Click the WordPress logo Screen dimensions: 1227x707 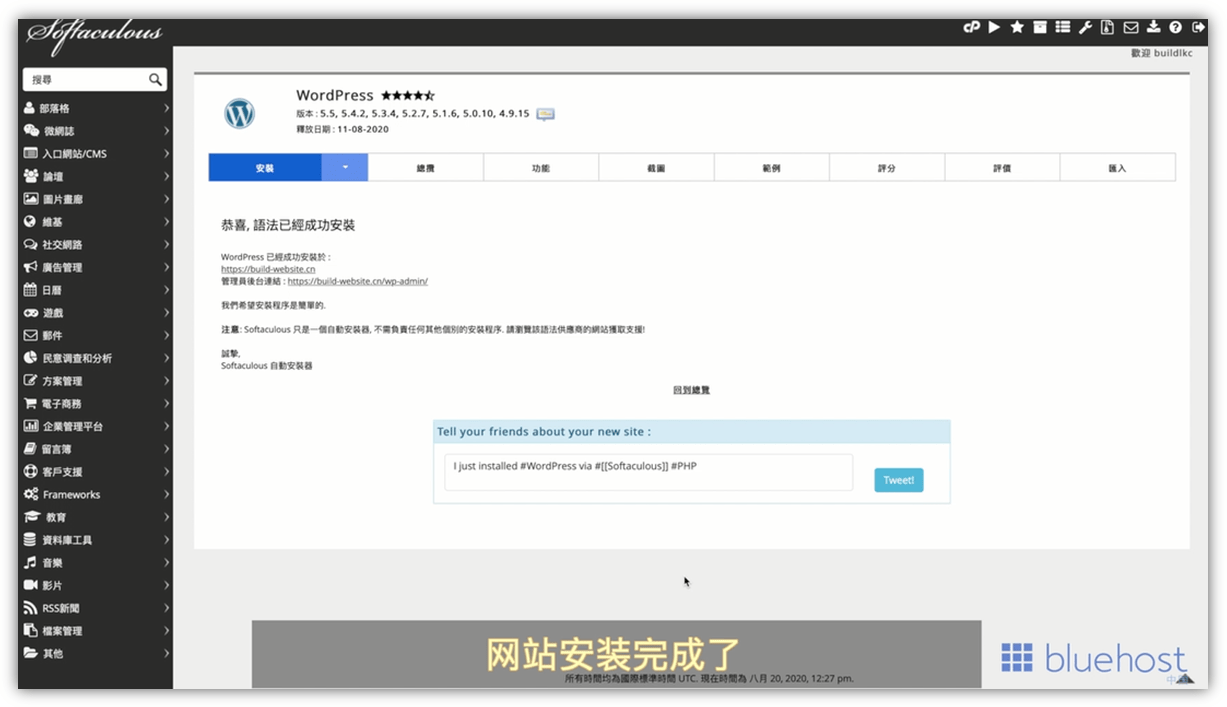tap(240, 113)
